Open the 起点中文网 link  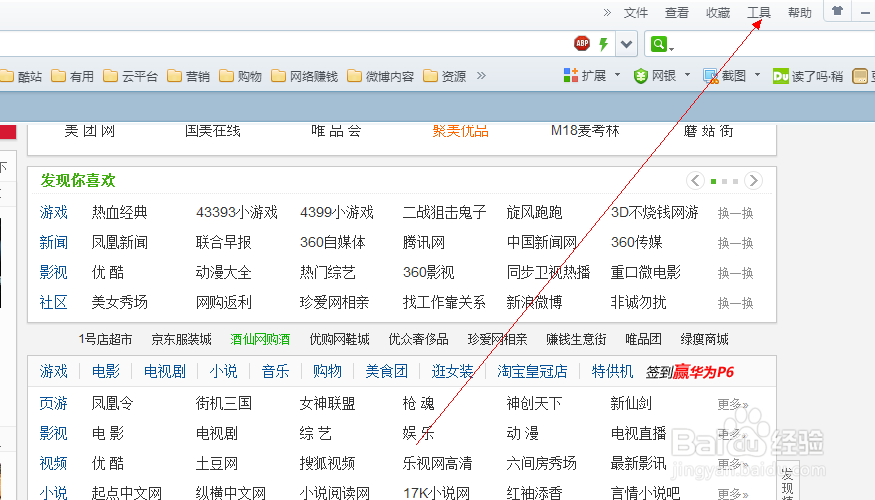coord(127,493)
